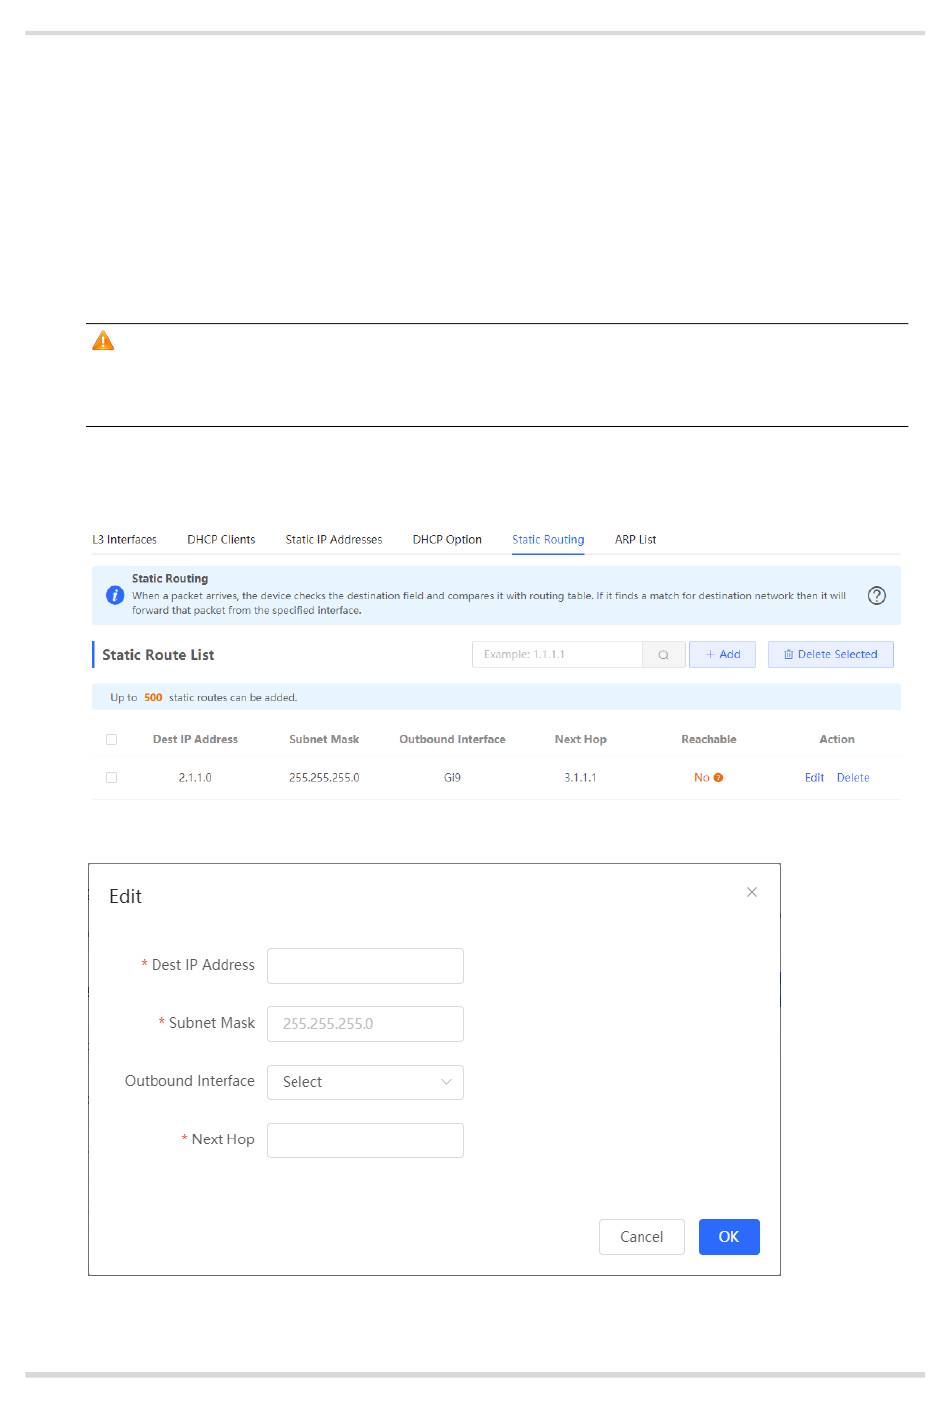Confirm the dialog with OK button

click(x=728, y=1237)
